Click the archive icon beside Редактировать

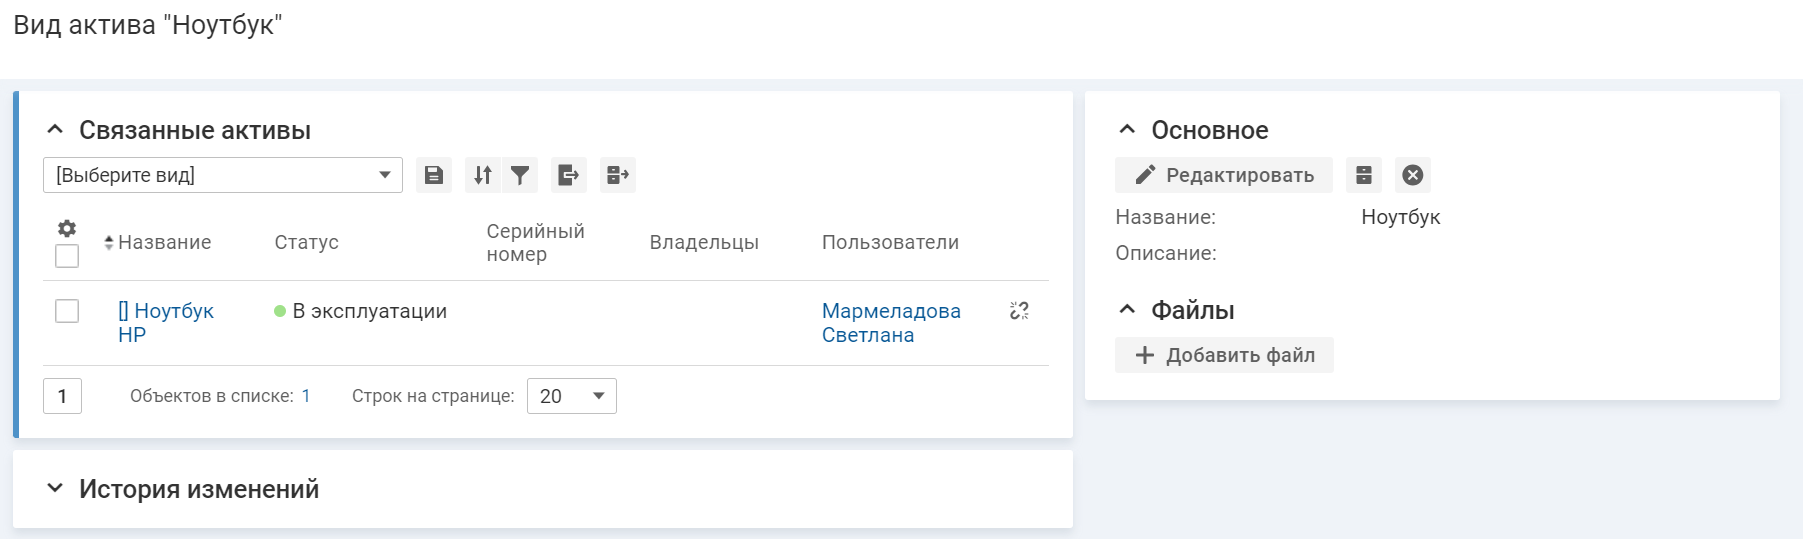1363,175
